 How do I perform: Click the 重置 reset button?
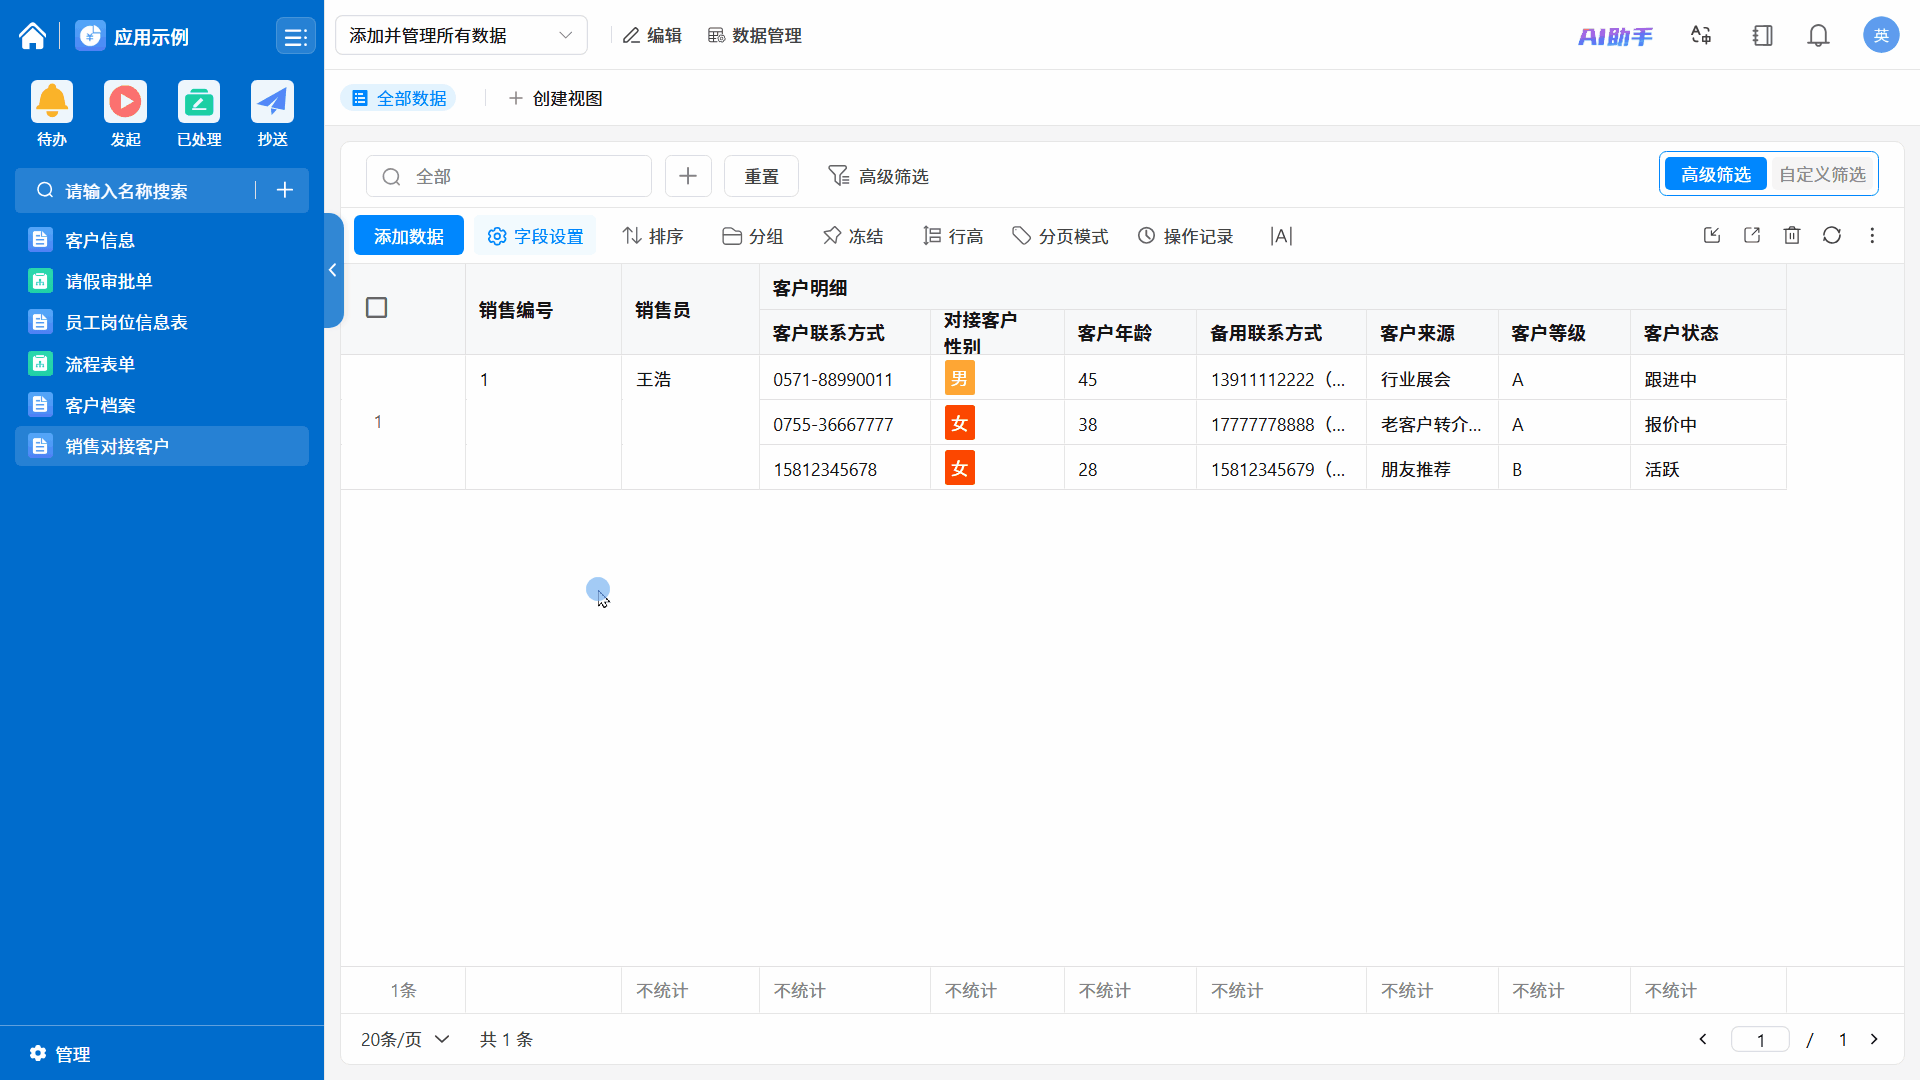pos(761,176)
